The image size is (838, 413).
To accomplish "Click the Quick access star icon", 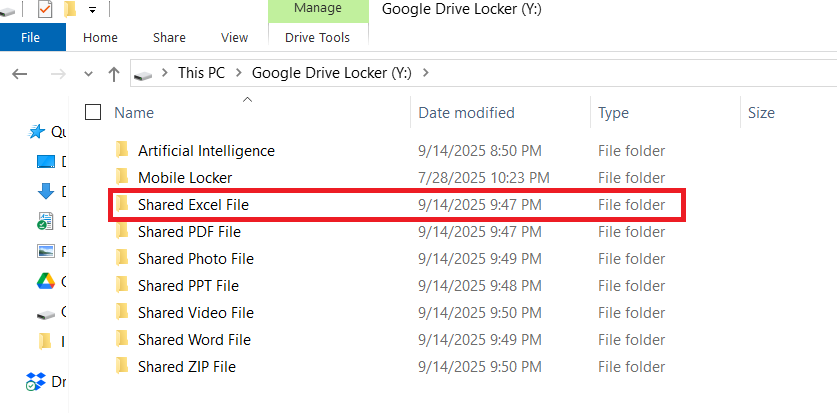I will click(37, 131).
